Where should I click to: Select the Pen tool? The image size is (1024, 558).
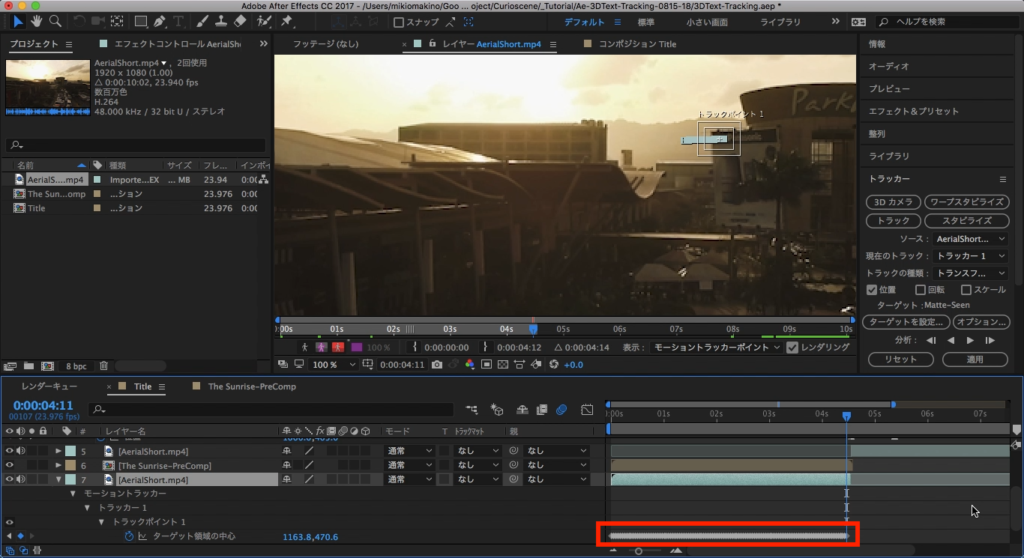161,21
